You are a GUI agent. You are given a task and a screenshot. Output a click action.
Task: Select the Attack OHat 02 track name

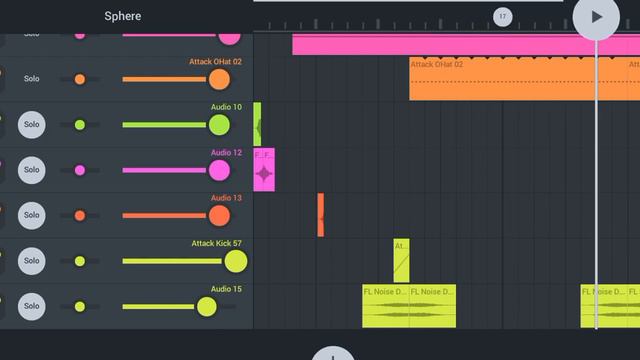[215, 62]
